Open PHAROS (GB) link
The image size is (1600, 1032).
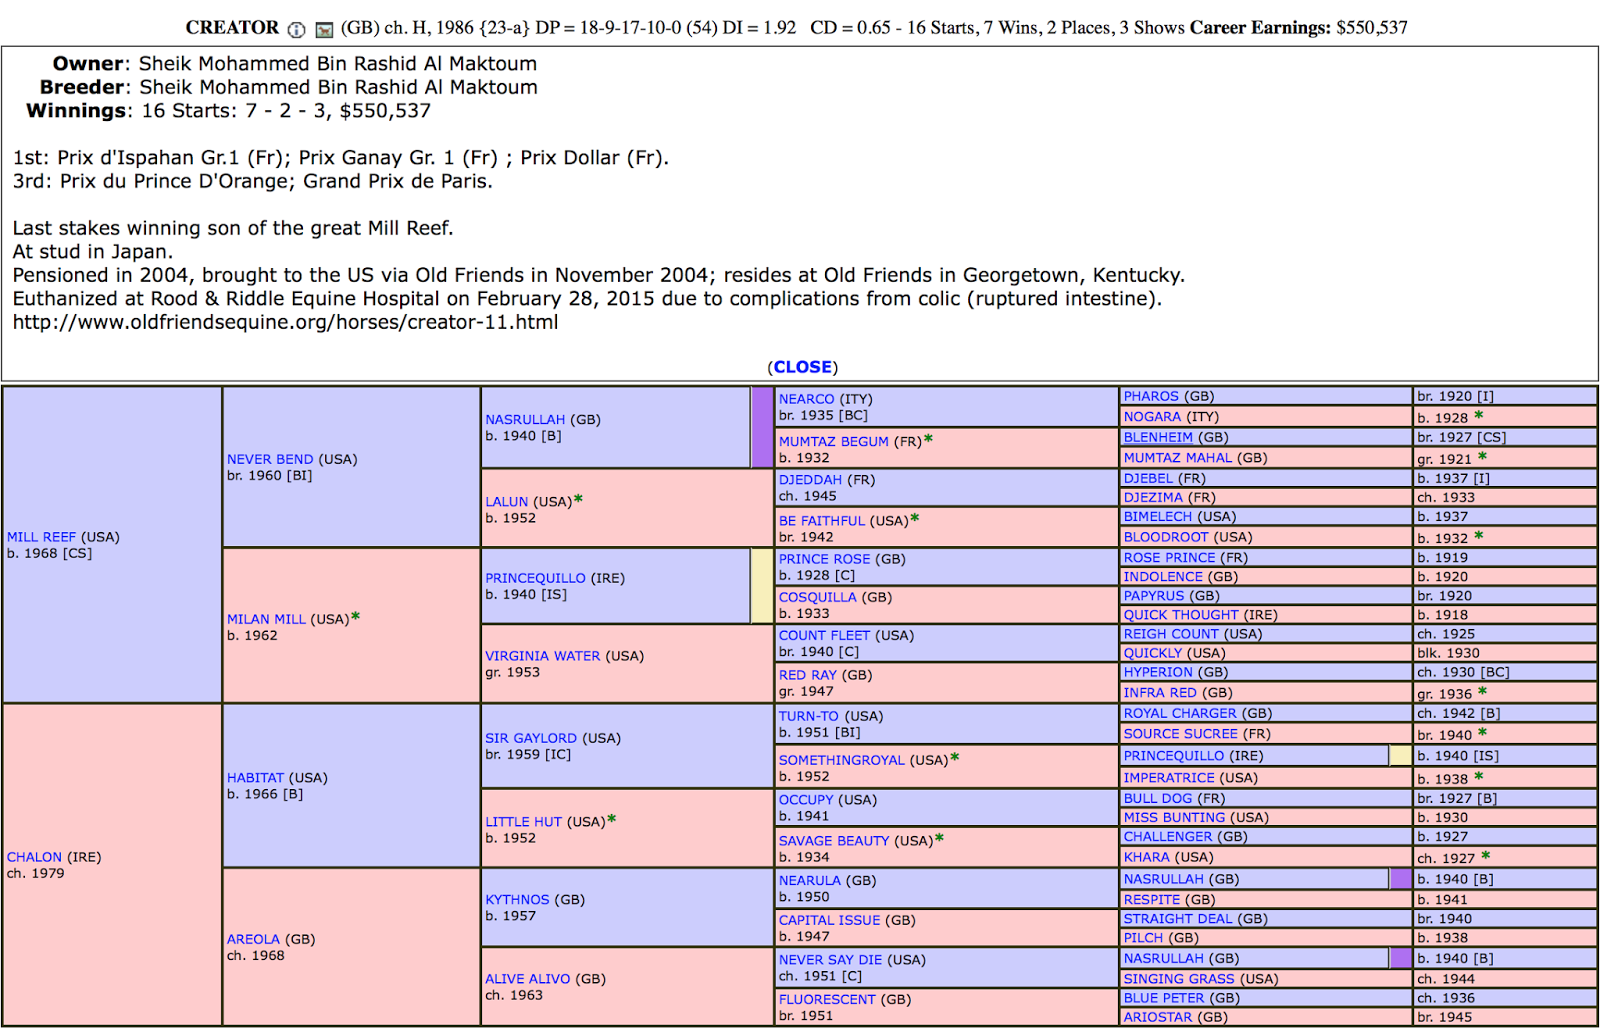(1154, 396)
